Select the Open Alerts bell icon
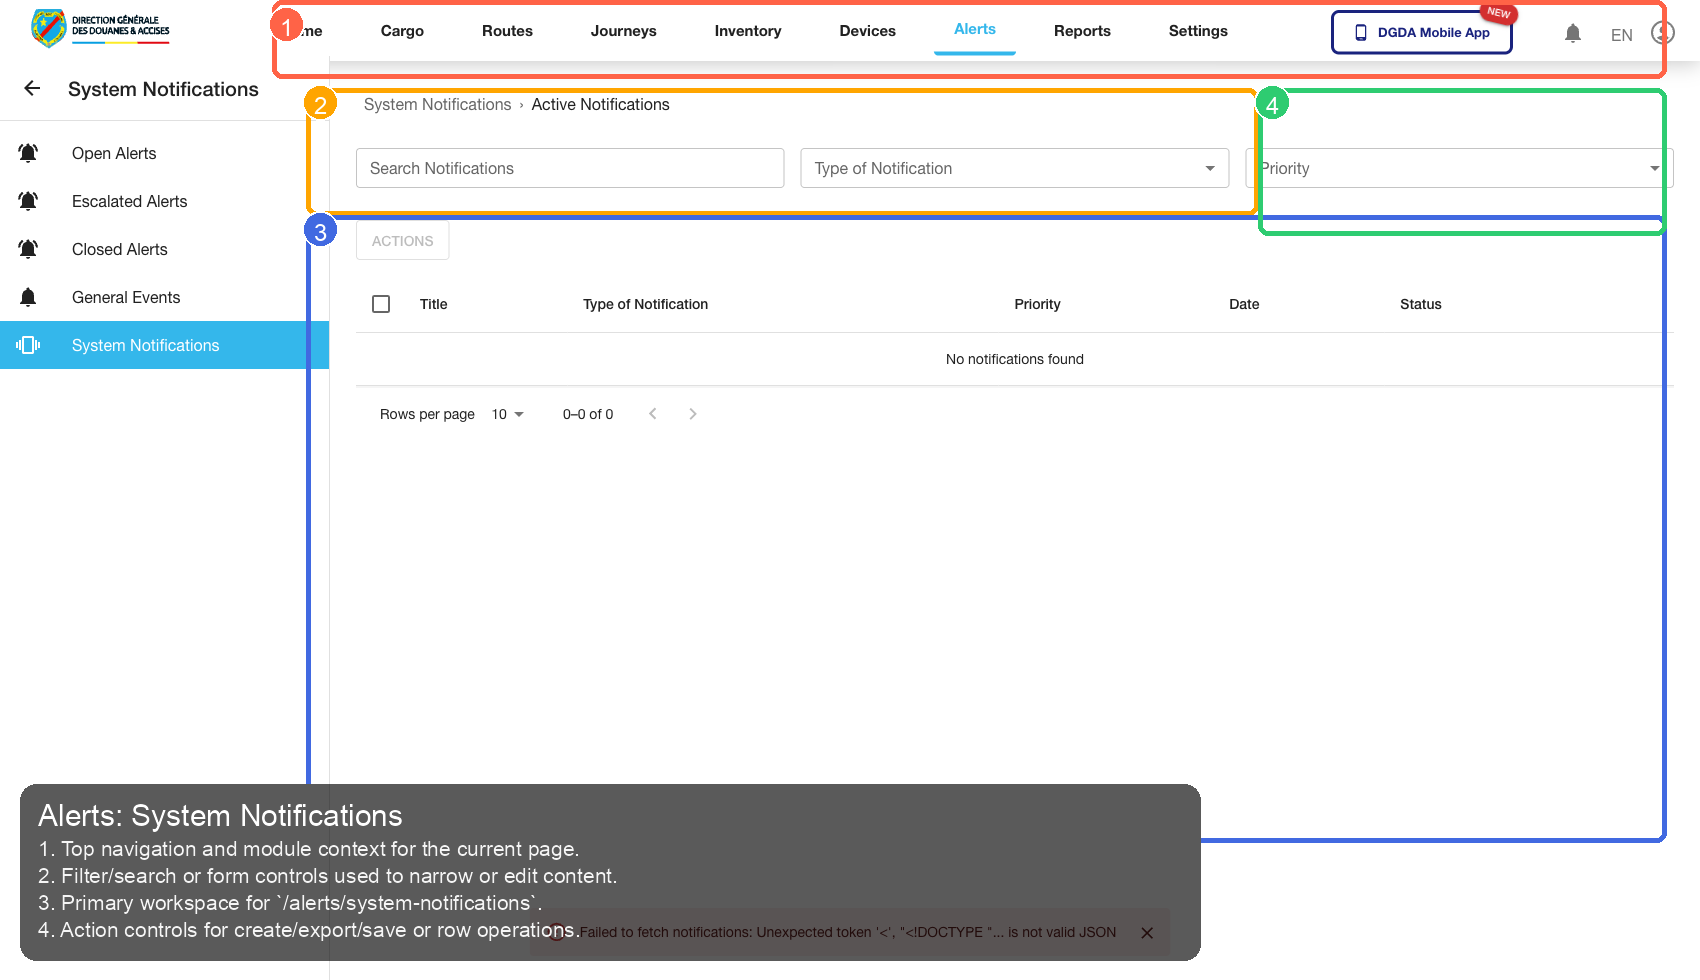Image resolution: width=1700 pixels, height=980 pixels. coord(28,153)
